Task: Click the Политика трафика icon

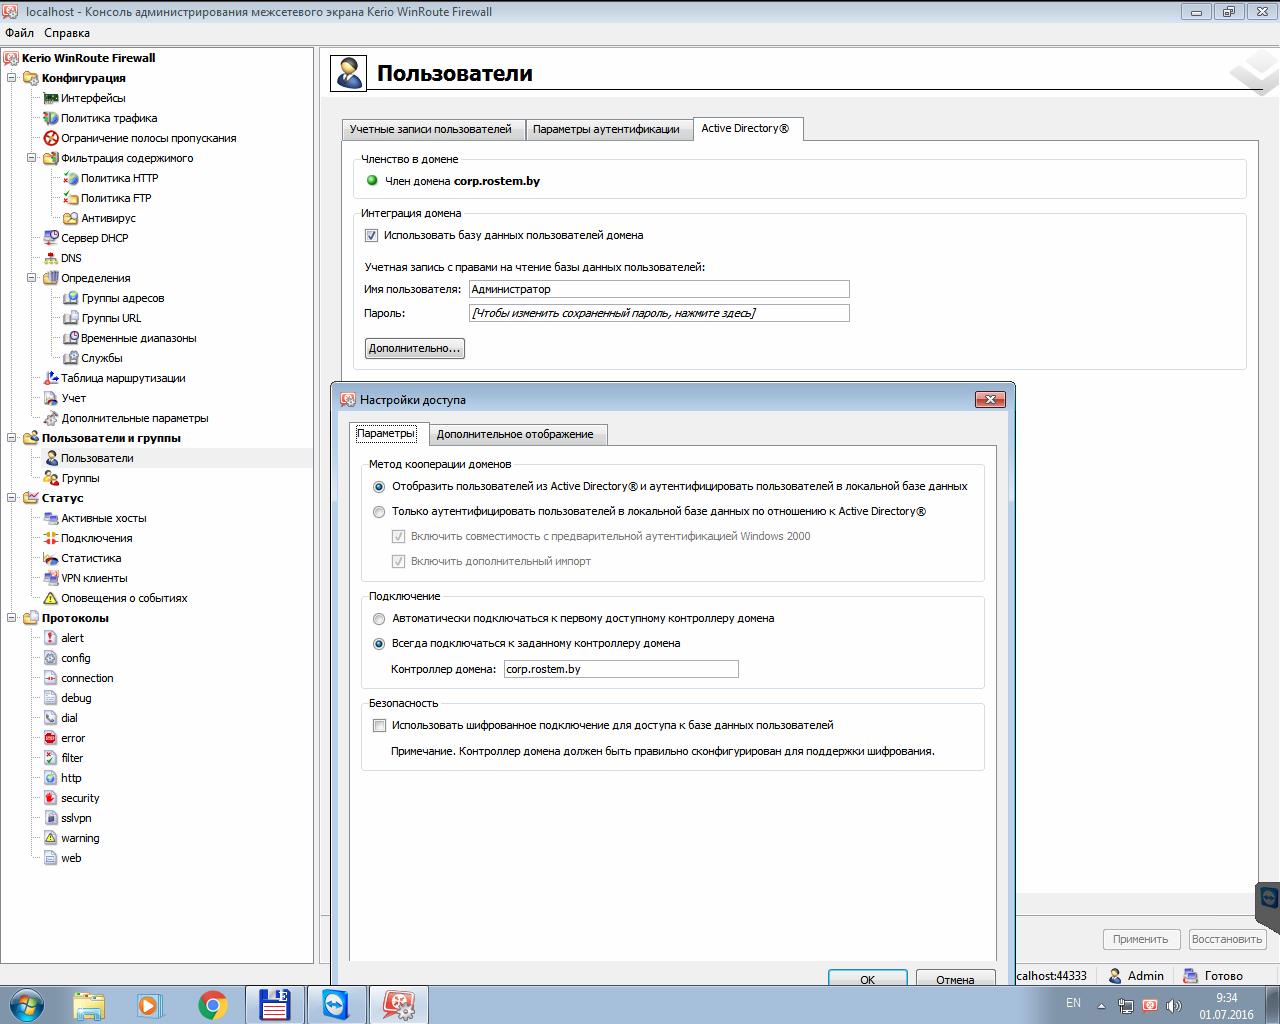Action: tap(51, 118)
